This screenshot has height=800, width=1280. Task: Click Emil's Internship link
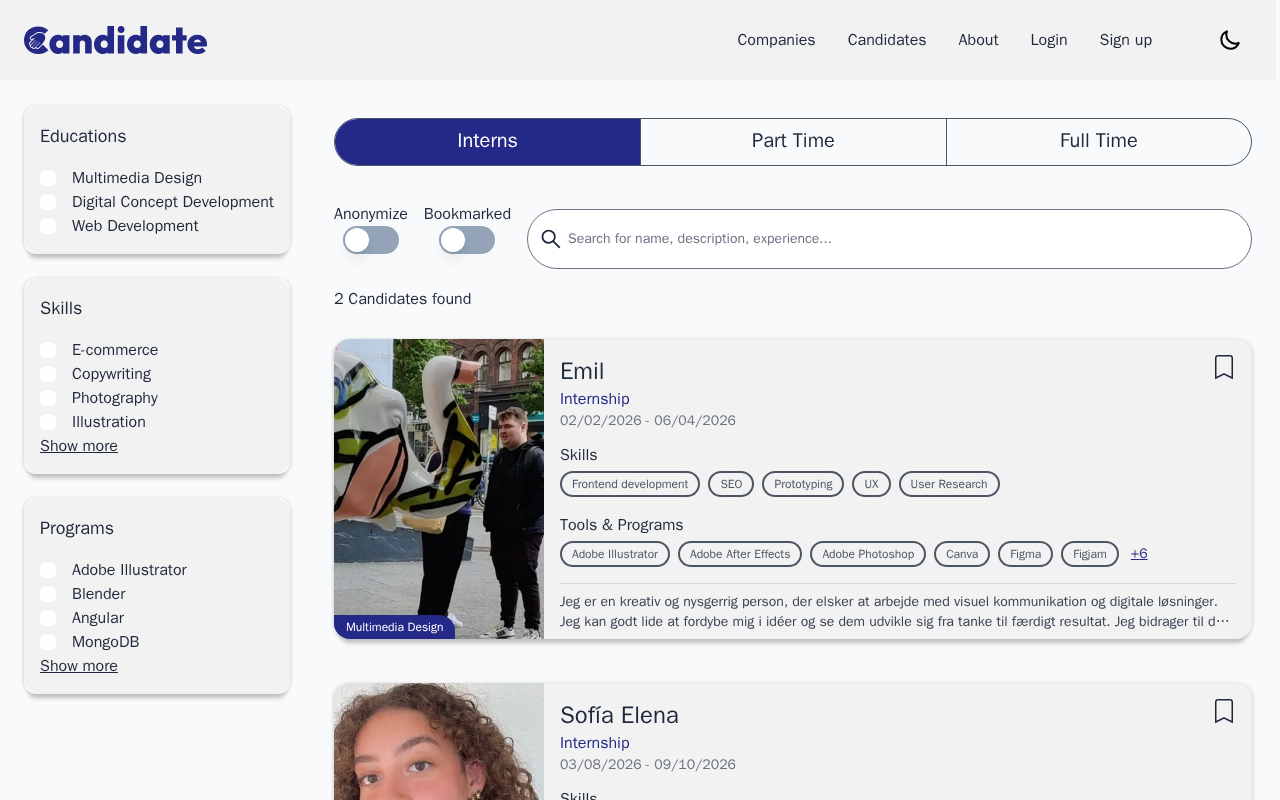tap(595, 399)
